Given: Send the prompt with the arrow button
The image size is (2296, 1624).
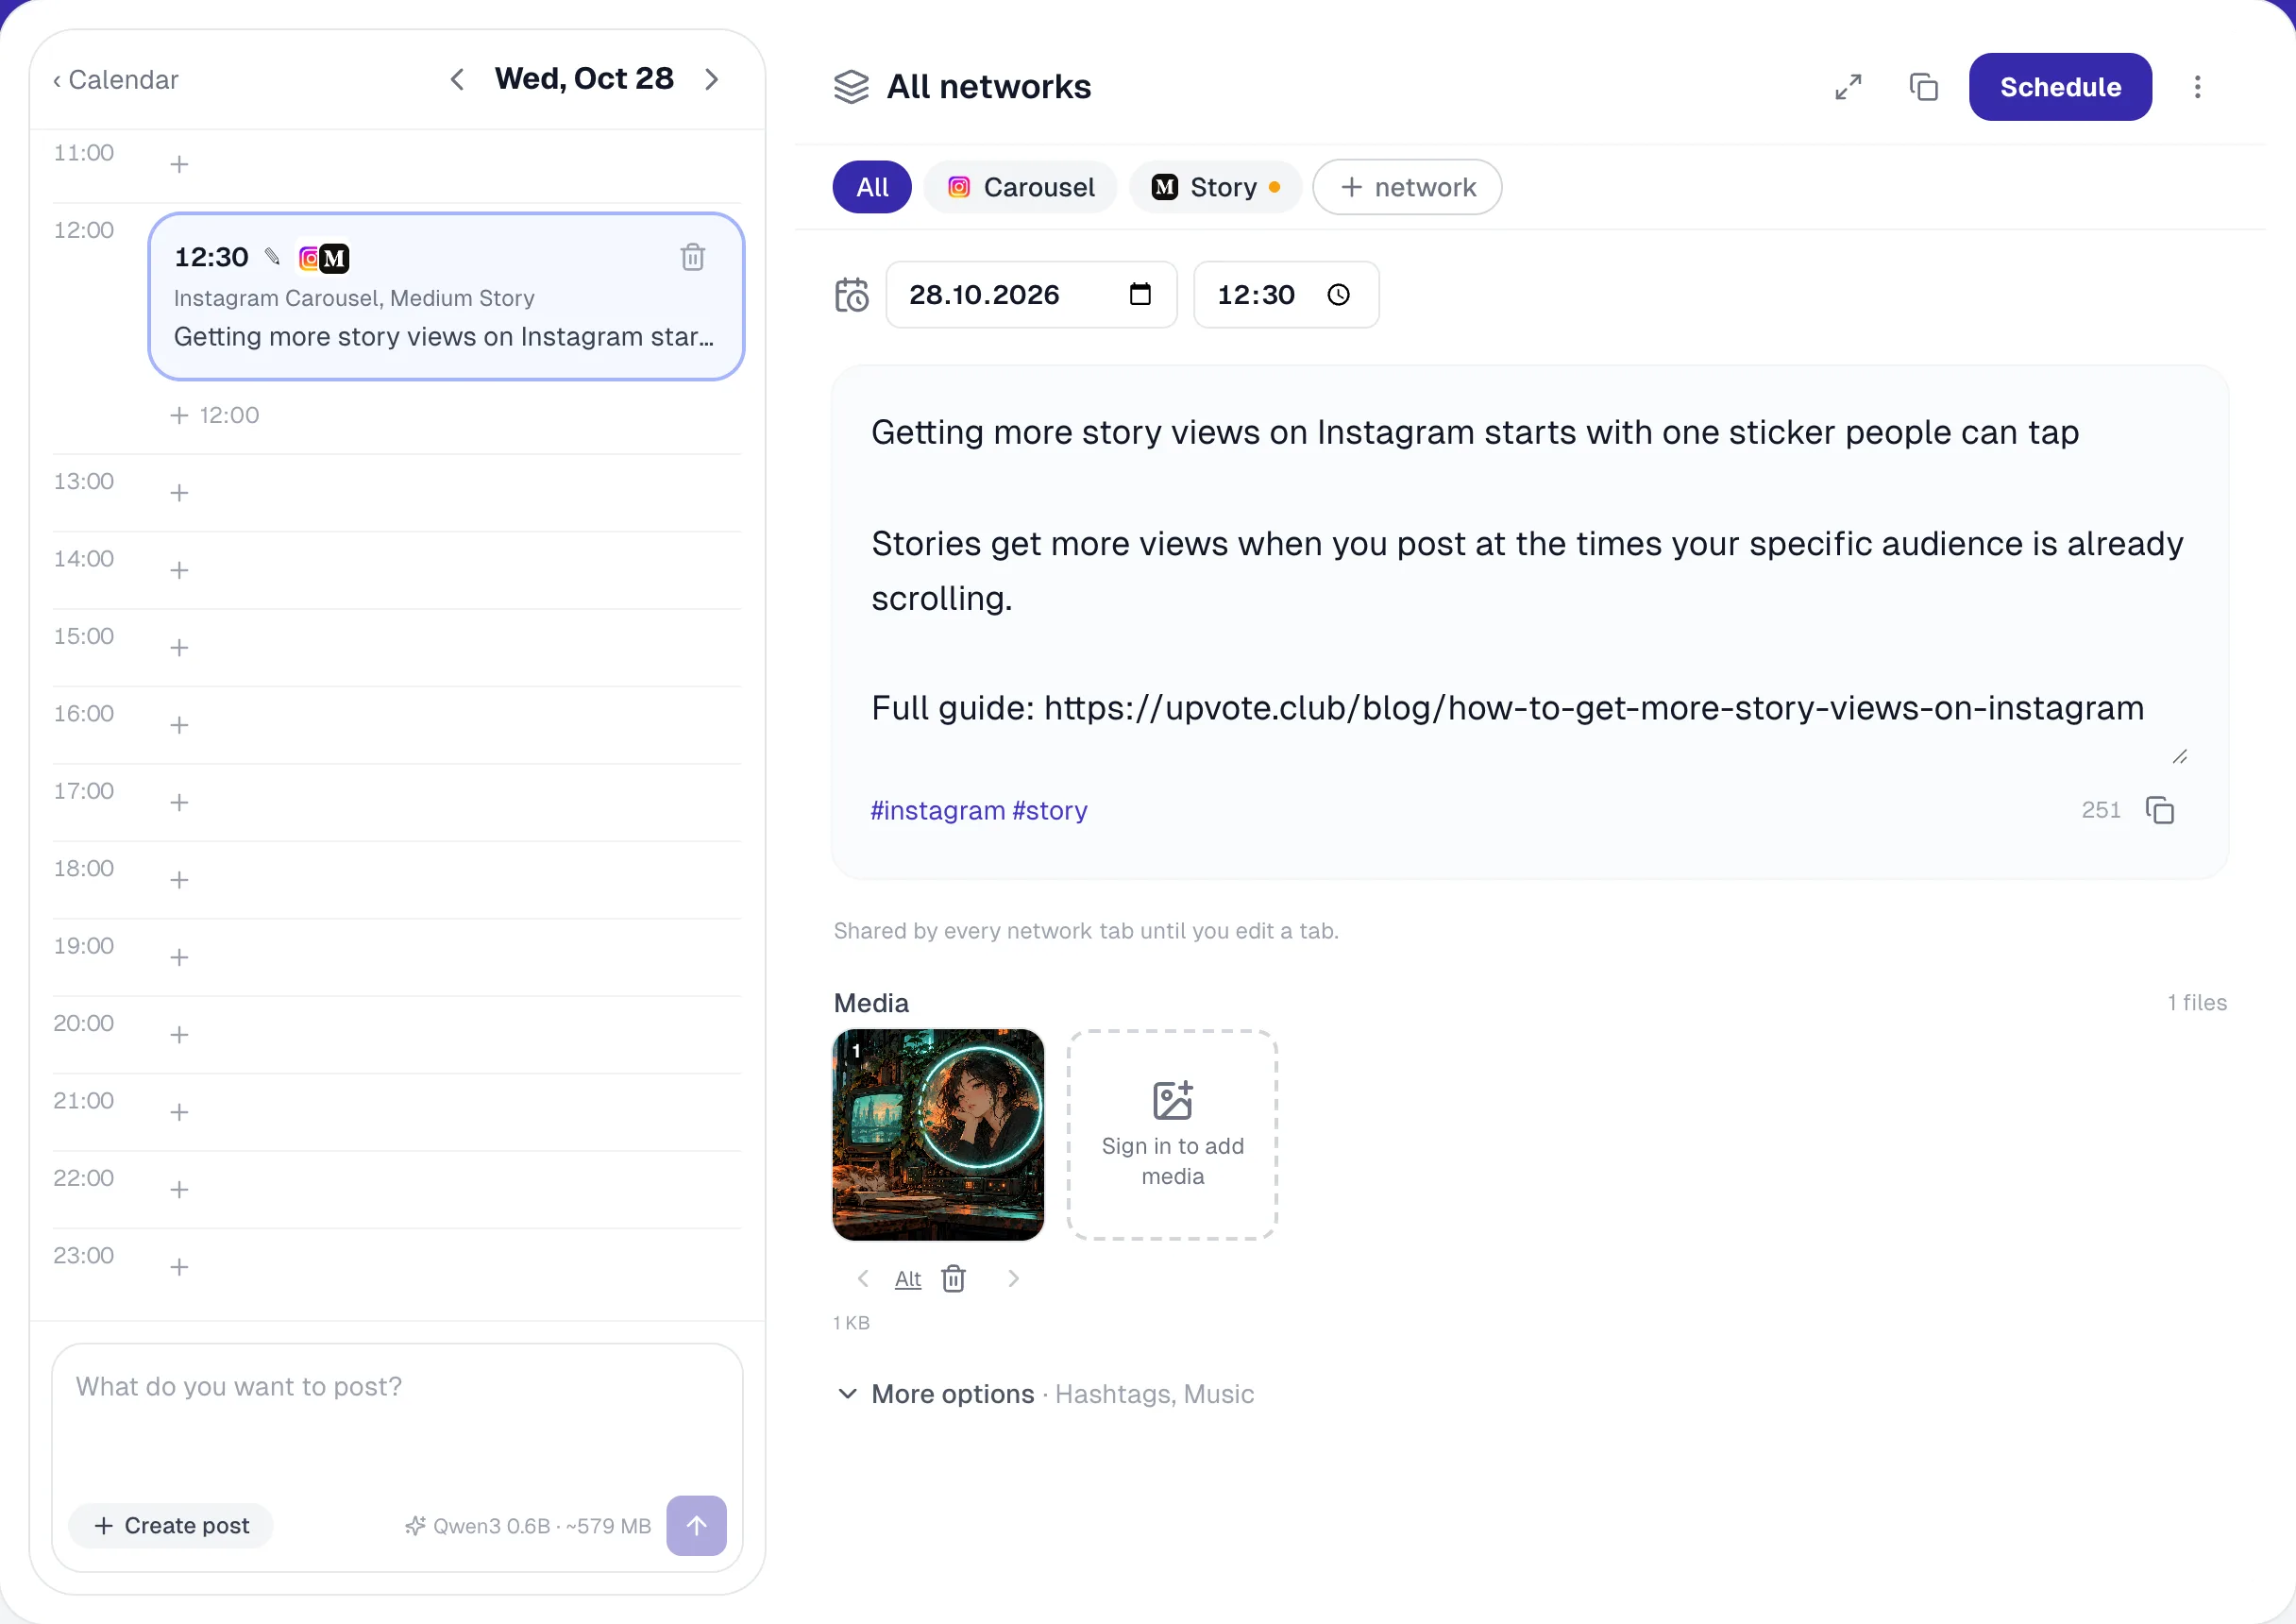Looking at the screenshot, I should tap(696, 1525).
